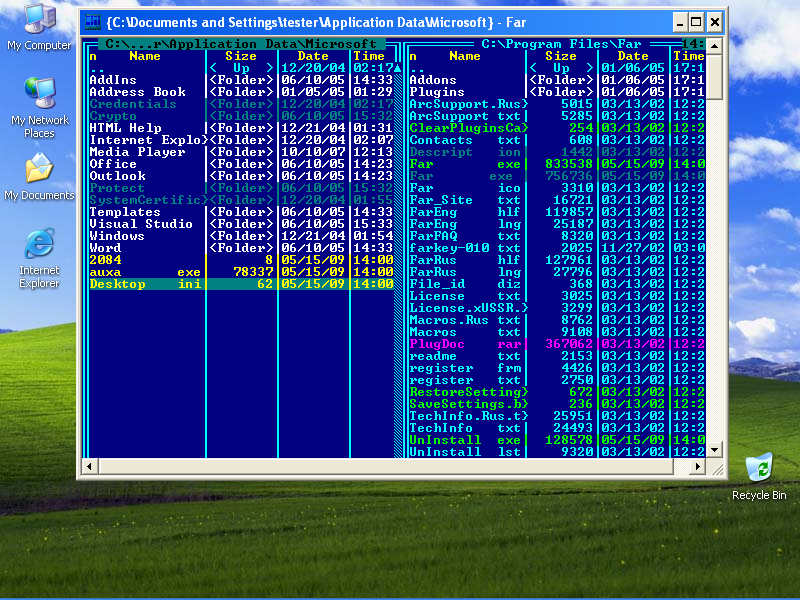
Task: Select the register txt file
Action: 557,380
